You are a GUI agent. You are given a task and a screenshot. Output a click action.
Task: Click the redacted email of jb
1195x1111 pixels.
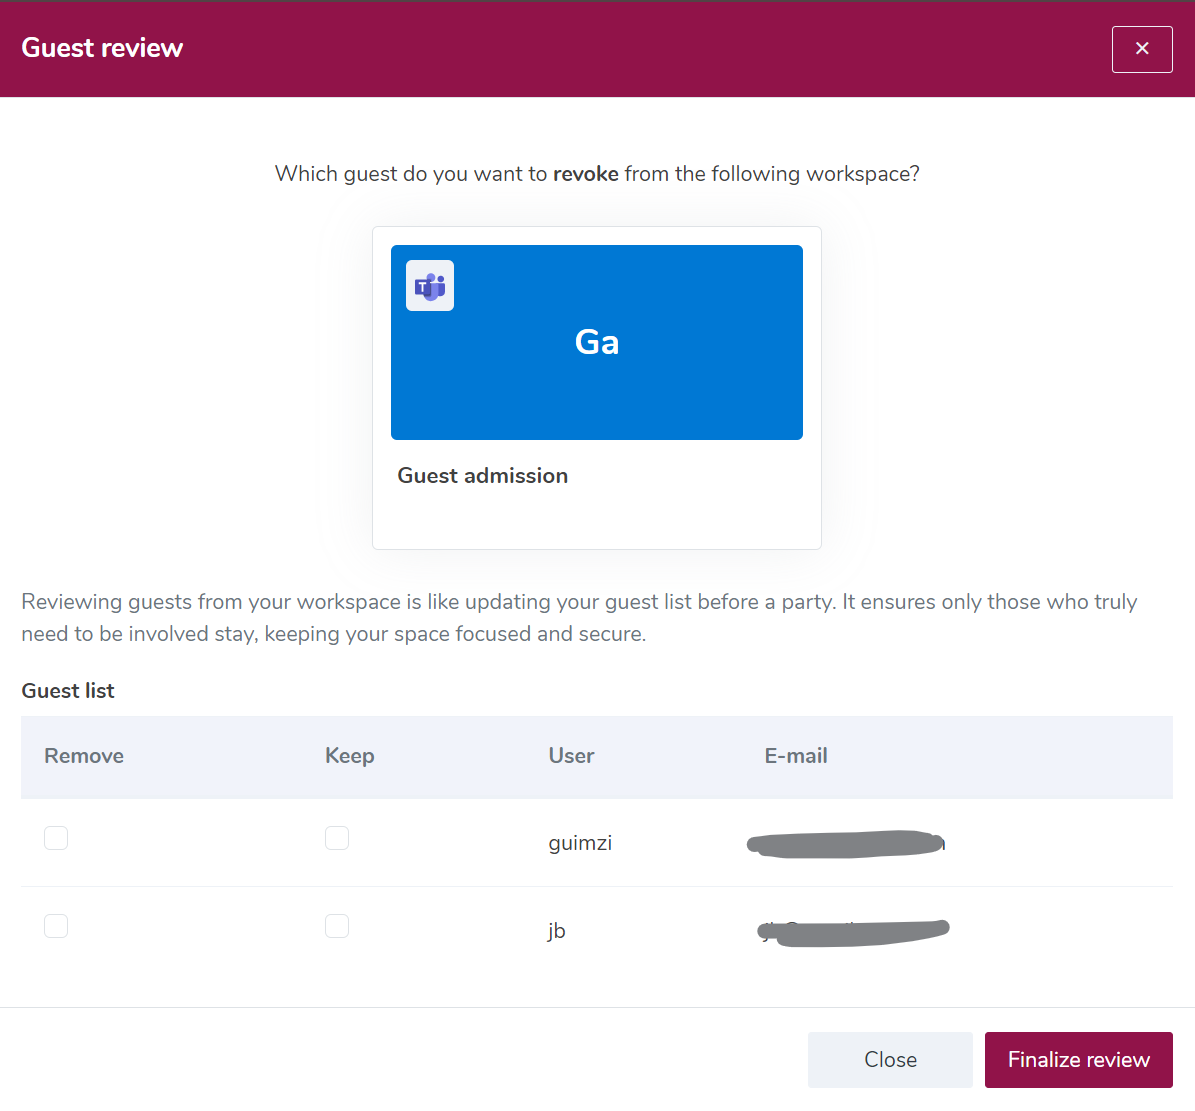[853, 931]
